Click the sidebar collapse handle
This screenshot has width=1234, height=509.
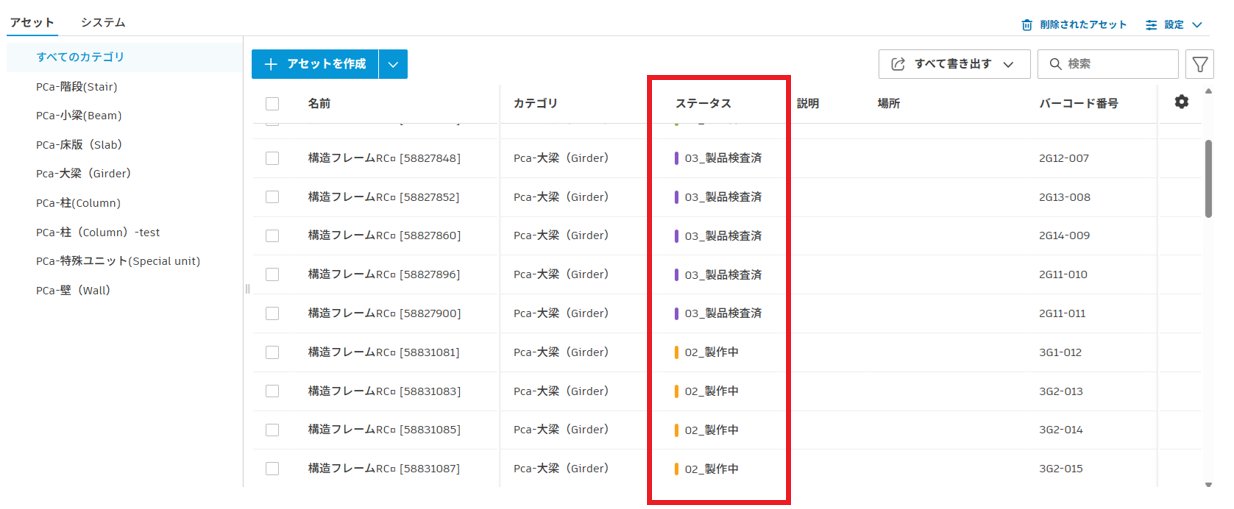point(246,289)
